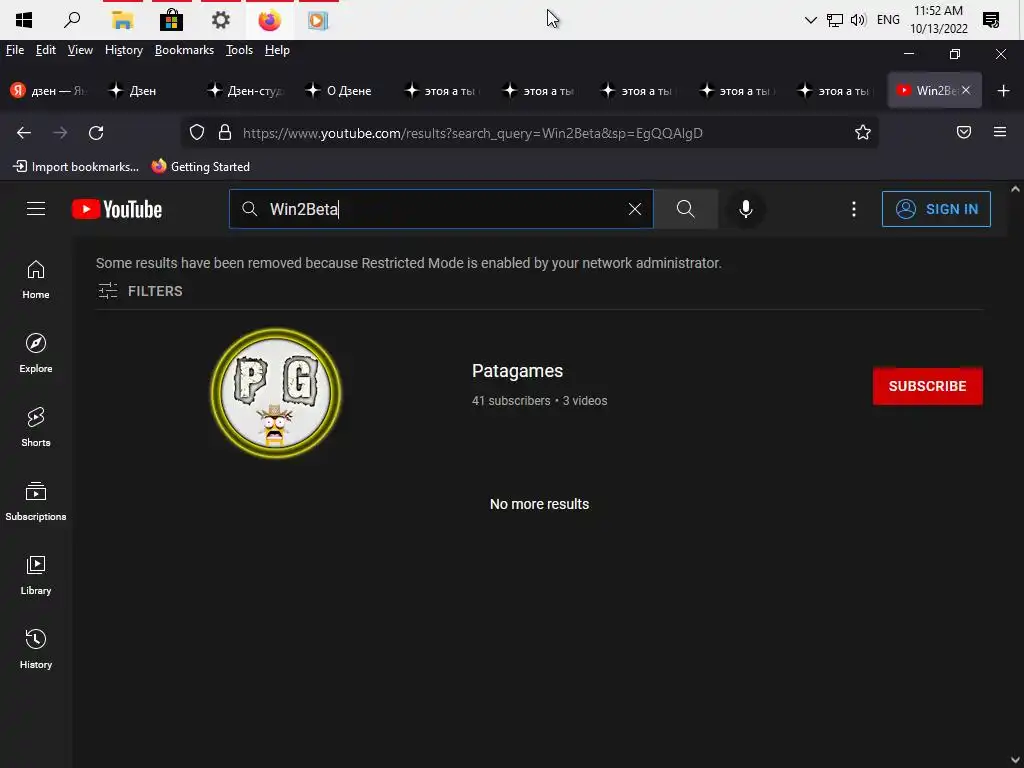Viewport: 1024px width, 768px height.
Task: Open Settings gear in the taskbar
Action: click(221, 20)
